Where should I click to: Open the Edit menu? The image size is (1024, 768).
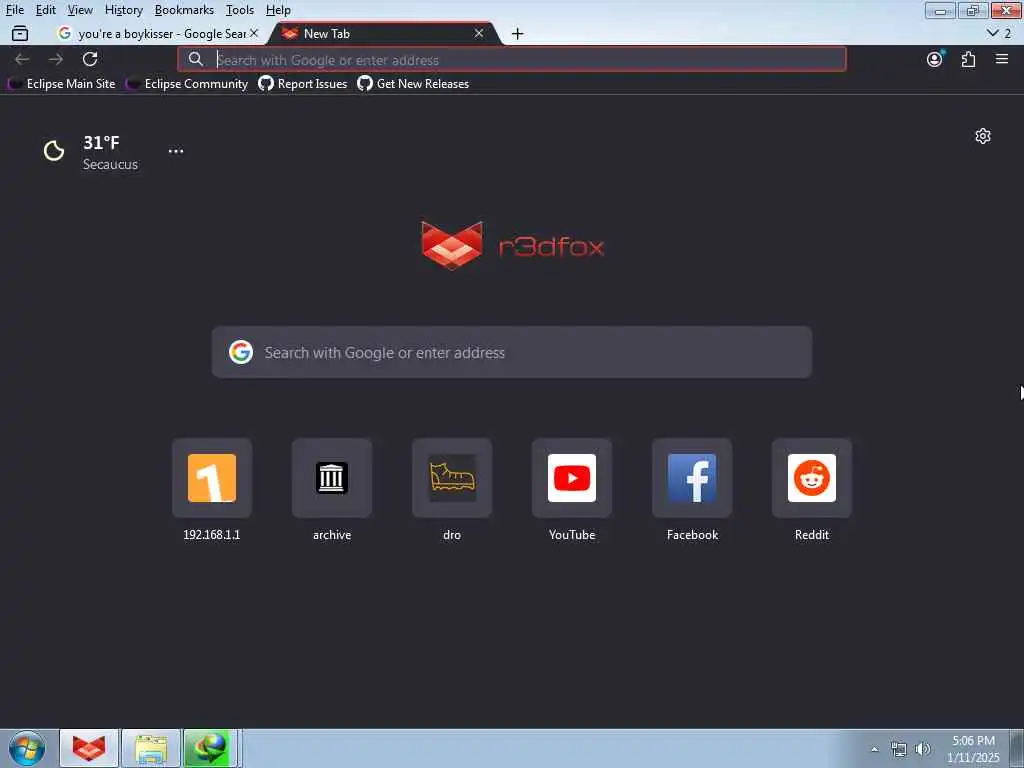46,10
